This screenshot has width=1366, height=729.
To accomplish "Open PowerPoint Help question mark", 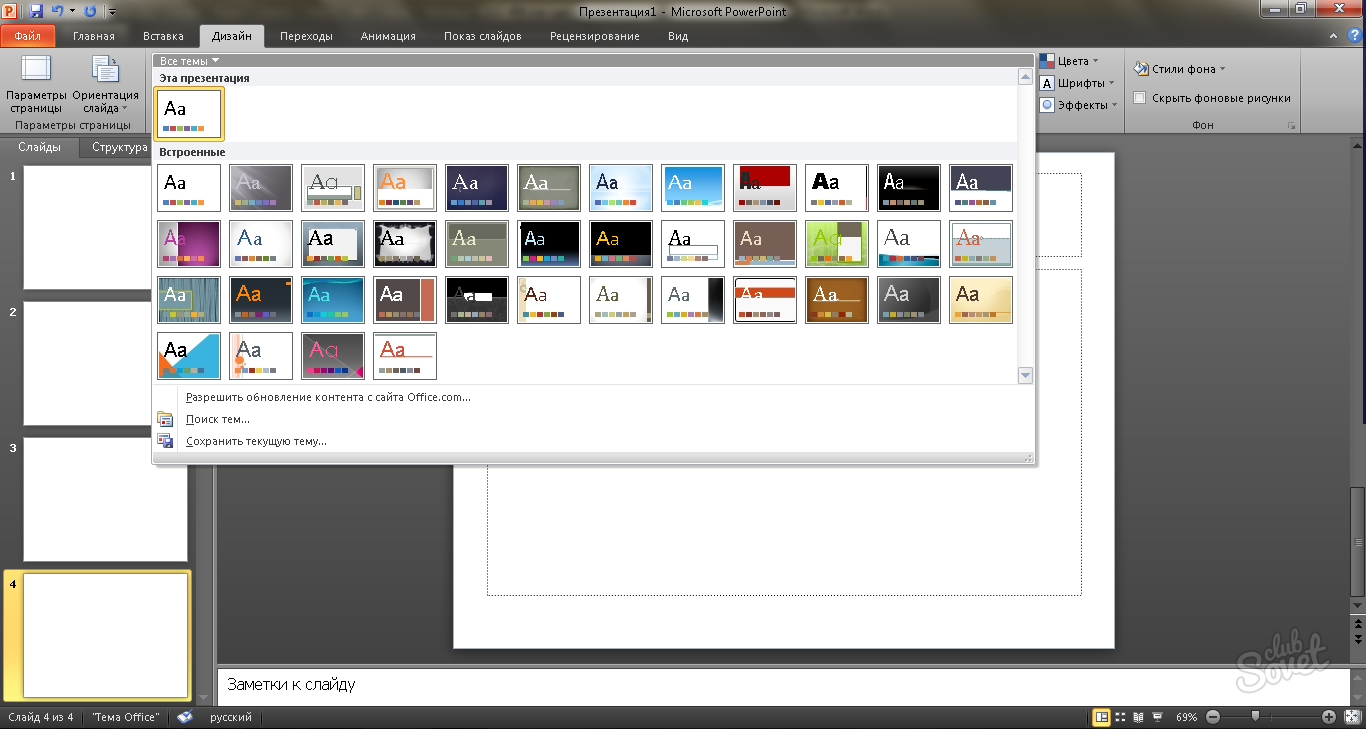I will tap(1356, 37).
